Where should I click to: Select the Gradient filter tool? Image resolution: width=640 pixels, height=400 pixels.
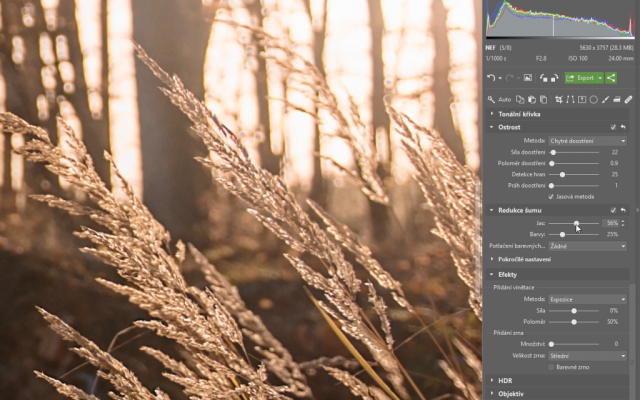click(582, 99)
